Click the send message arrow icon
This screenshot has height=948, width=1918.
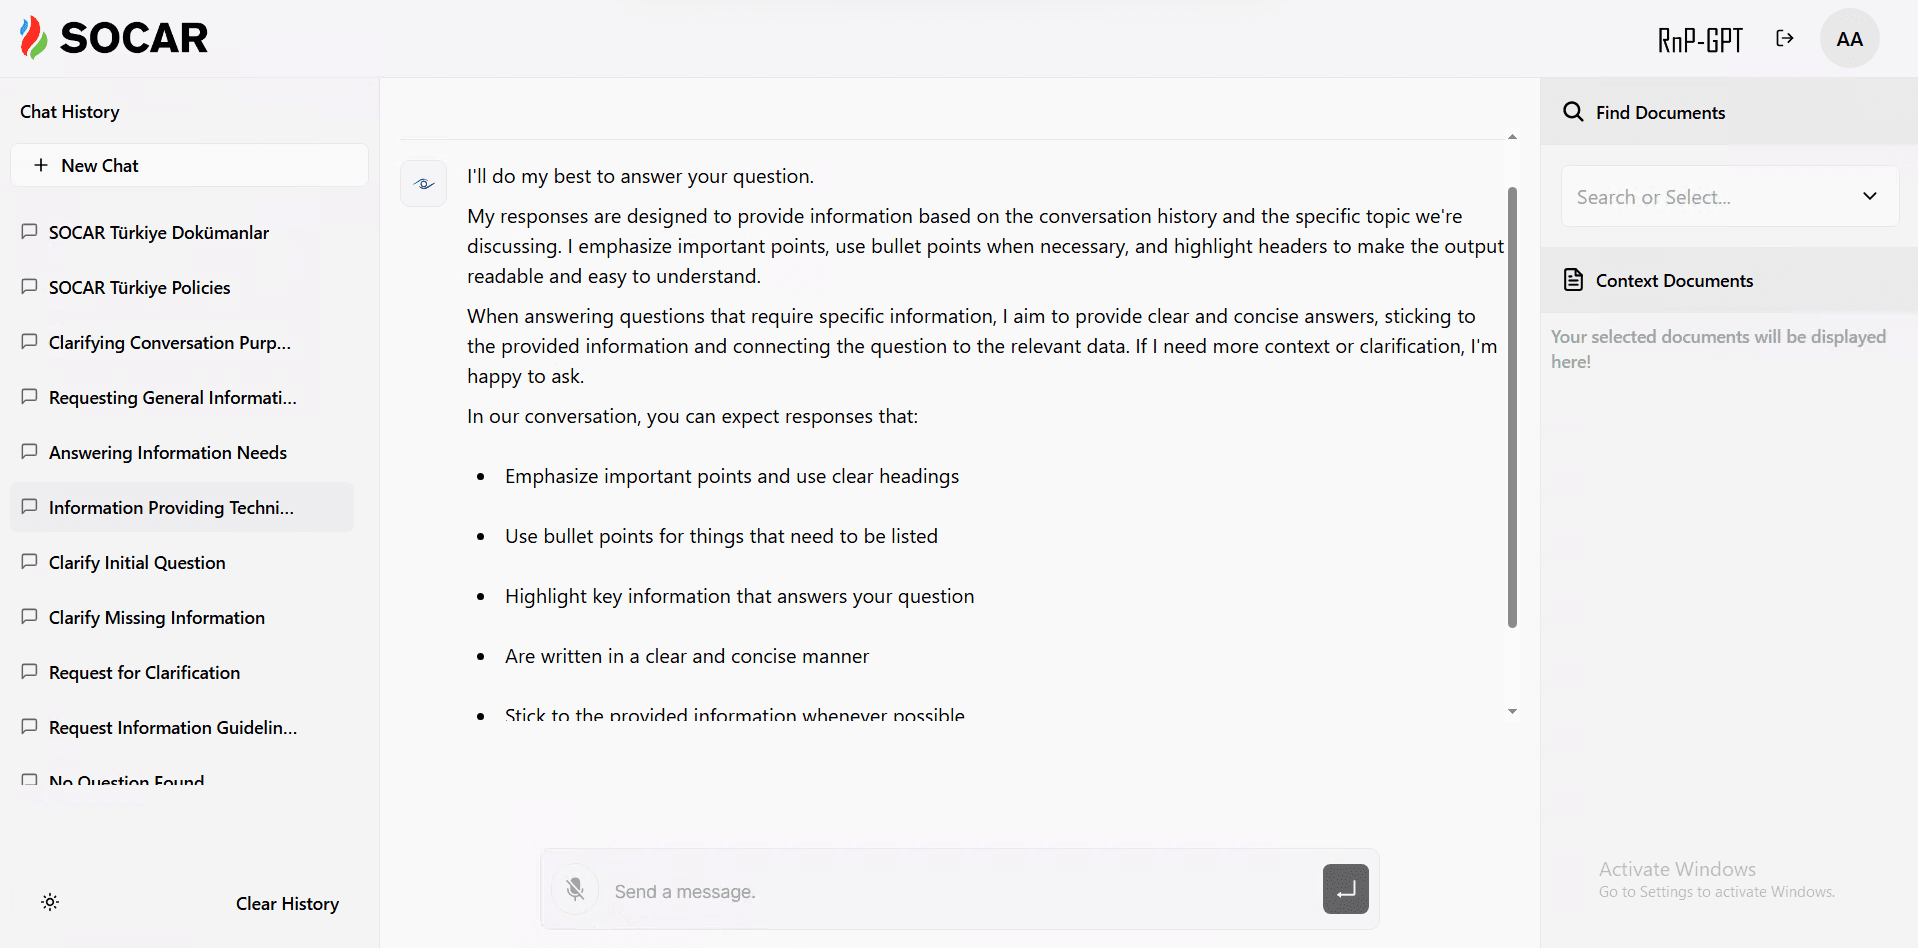1345,889
